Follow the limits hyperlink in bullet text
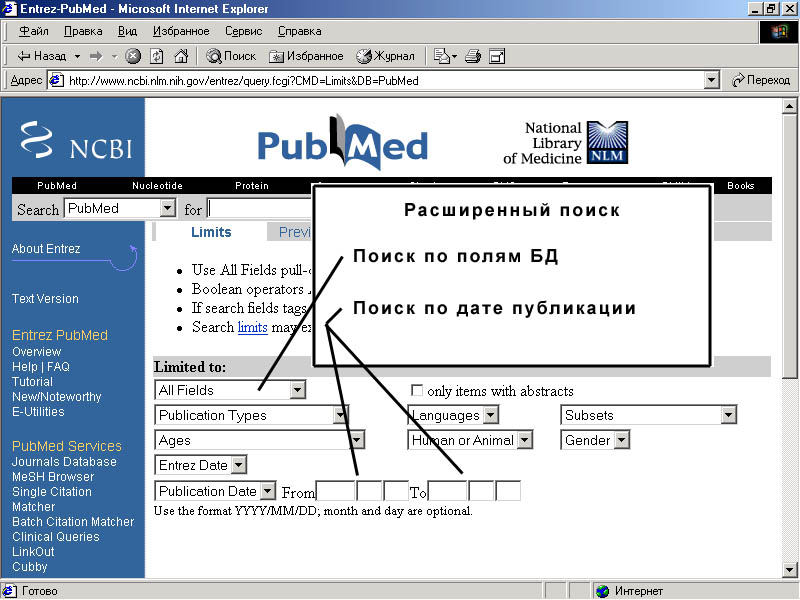This screenshot has height=600, width=800. click(253, 327)
